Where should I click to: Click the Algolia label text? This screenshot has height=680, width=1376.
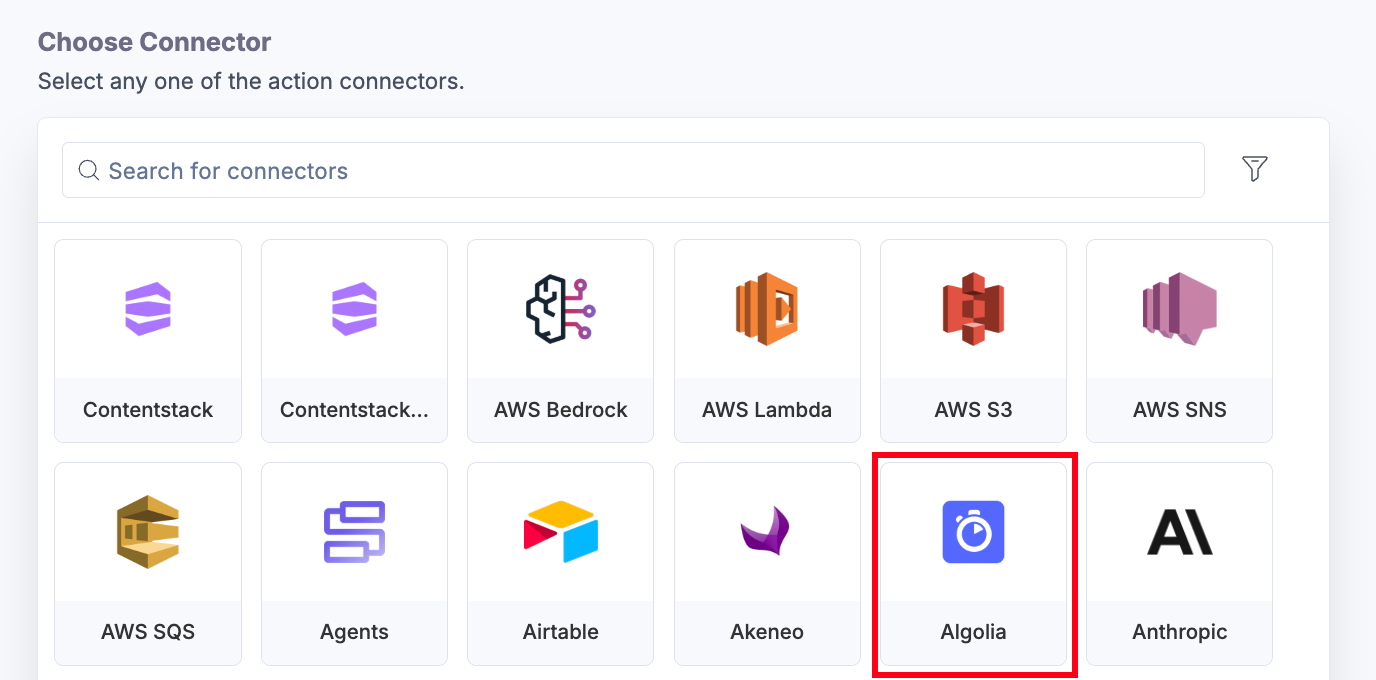pyautogui.click(x=973, y=631)
